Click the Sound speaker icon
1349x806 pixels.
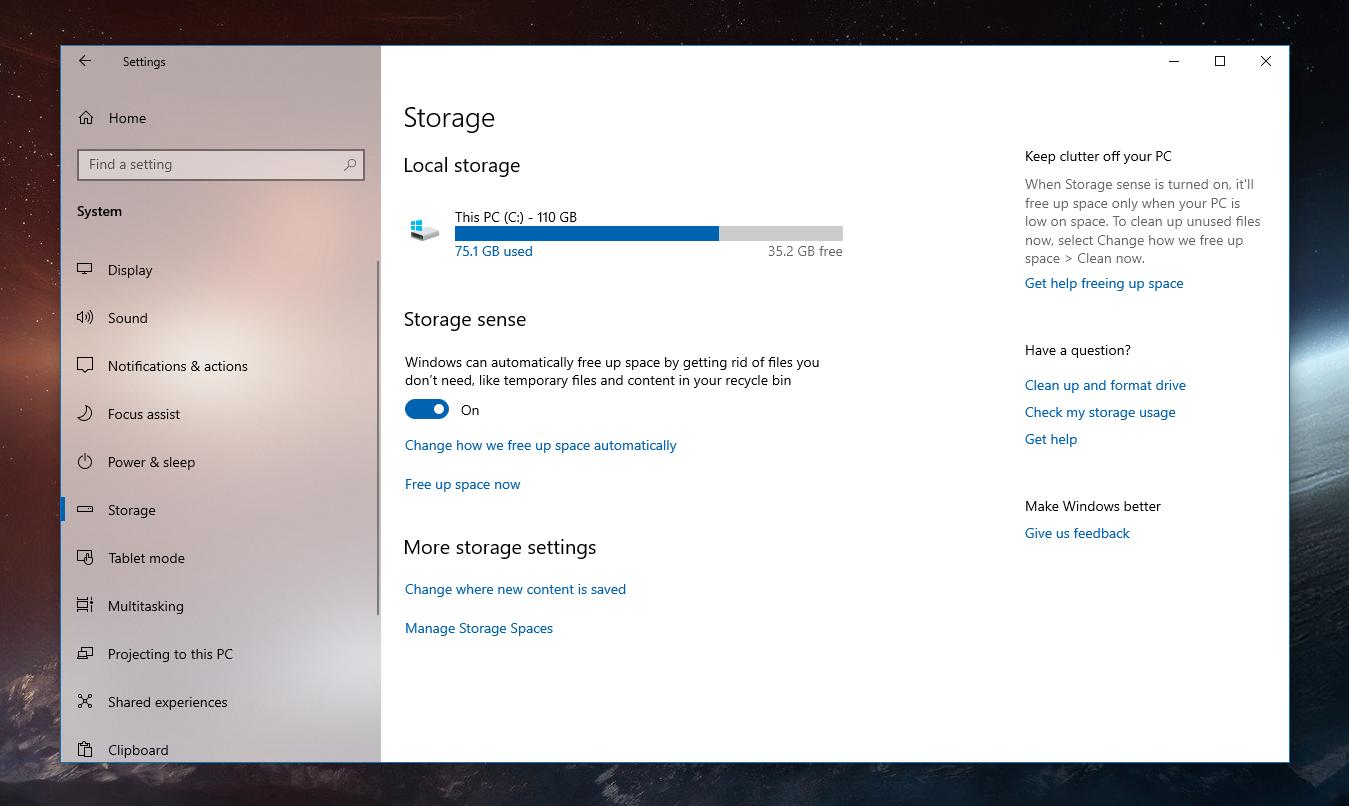click(85, 318)
